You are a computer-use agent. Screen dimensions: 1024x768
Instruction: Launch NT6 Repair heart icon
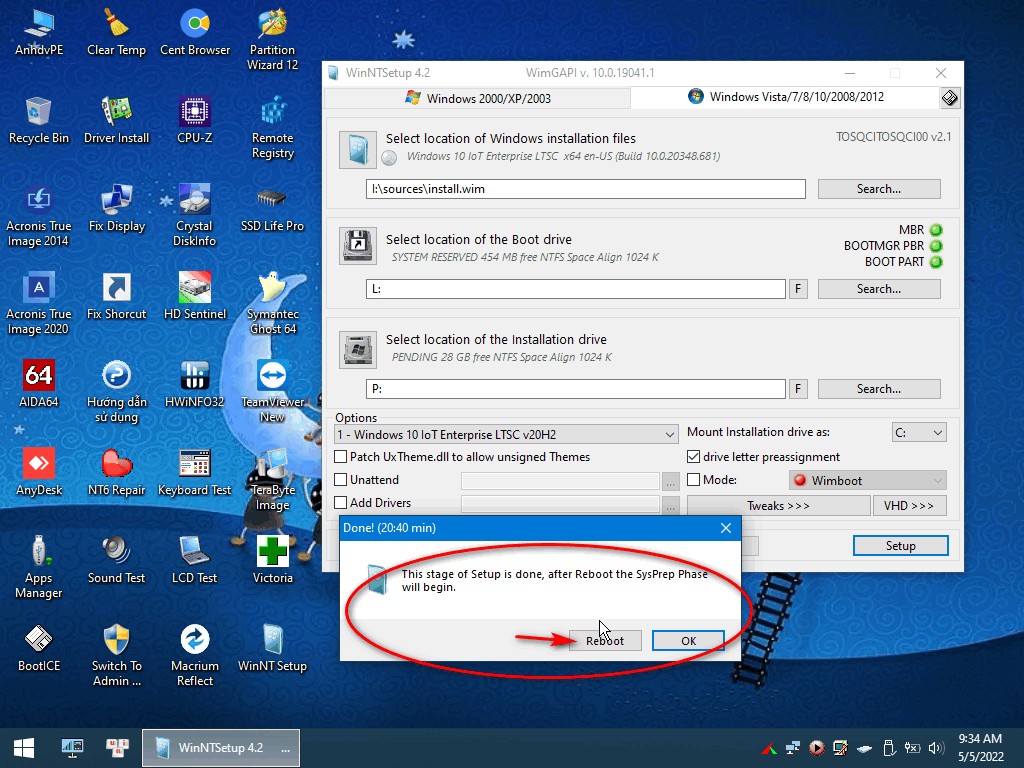[x=116, y=472]
